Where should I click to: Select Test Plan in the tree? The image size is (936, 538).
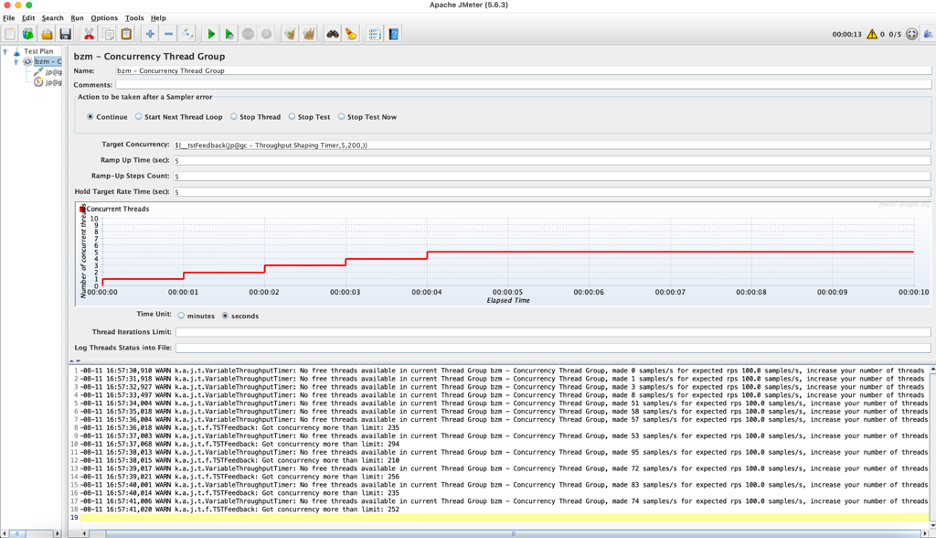point(38,51)
